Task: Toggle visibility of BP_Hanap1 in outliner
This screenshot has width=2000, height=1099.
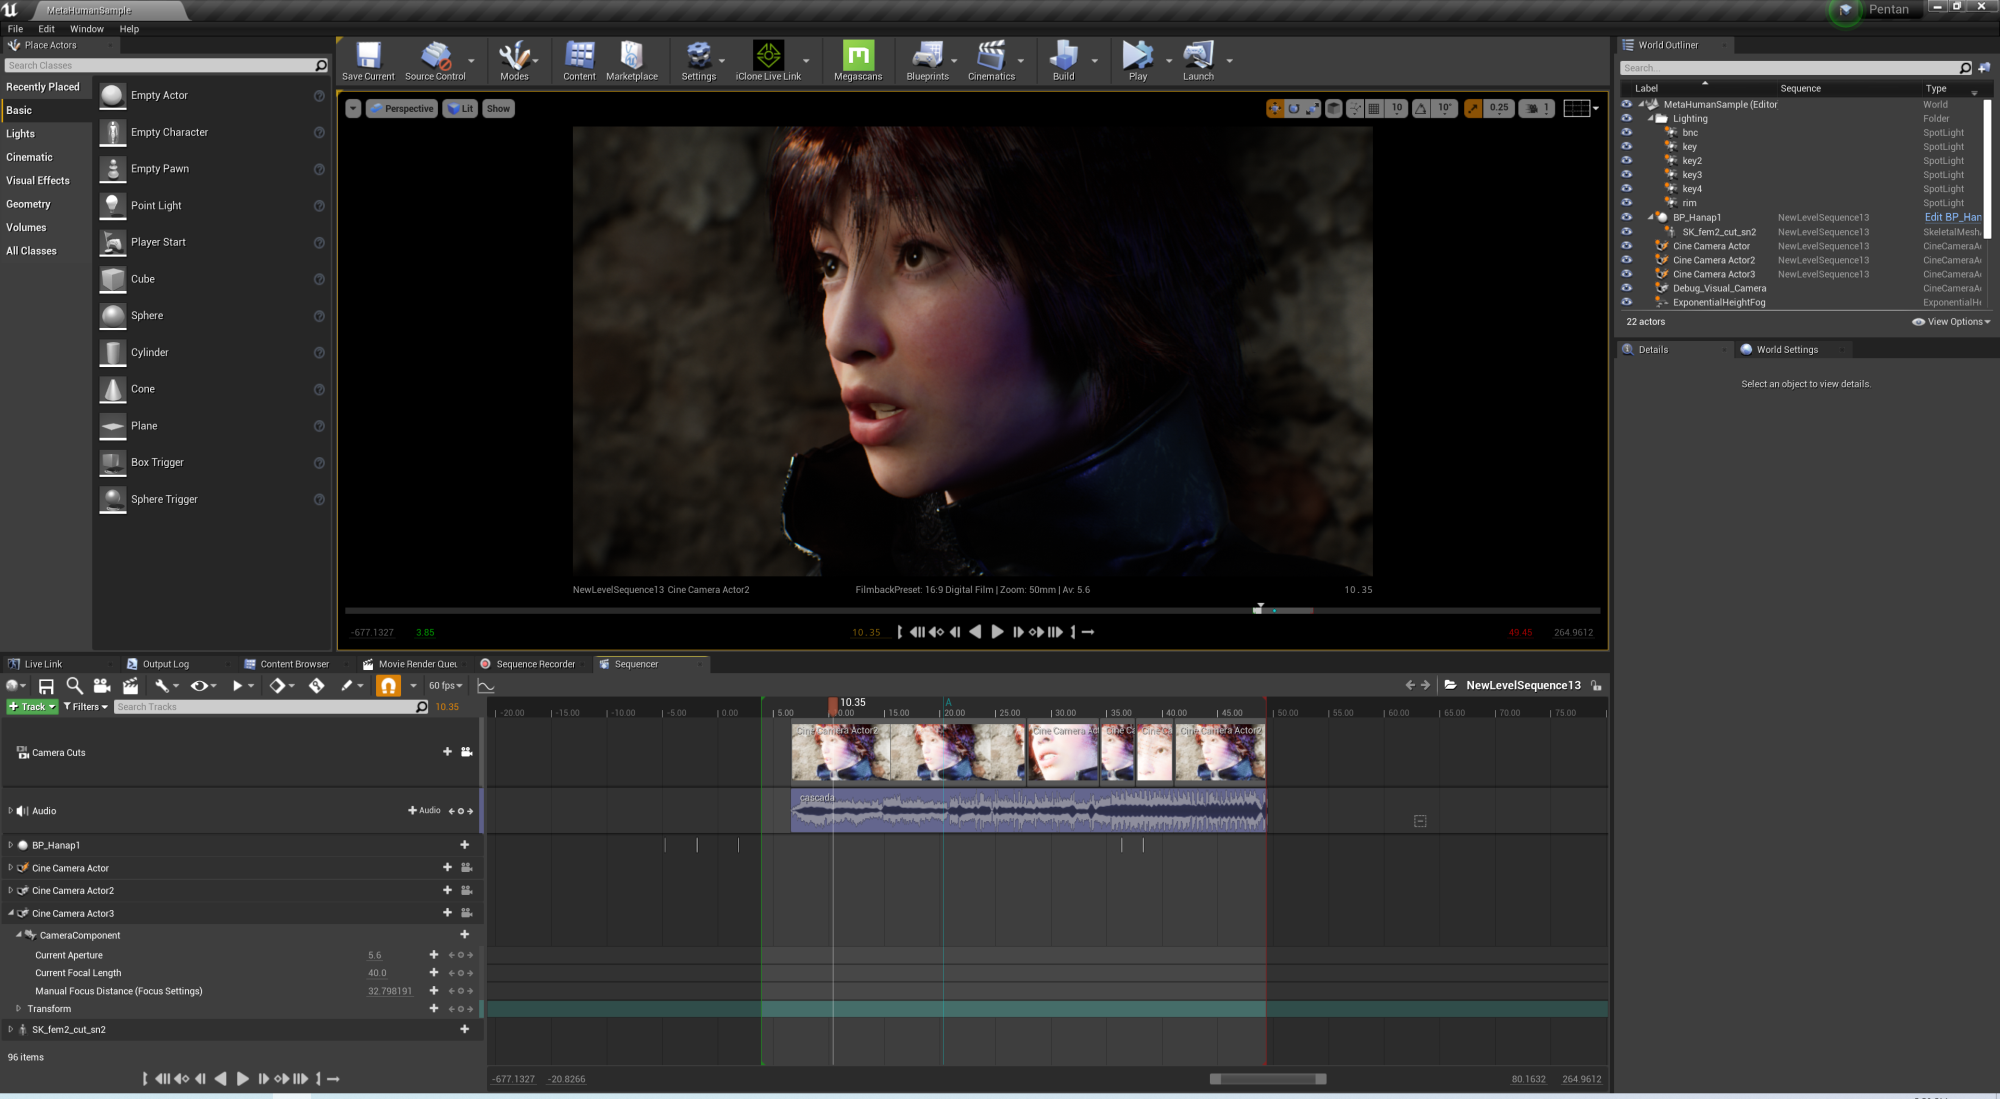Action: point(1626,217)
